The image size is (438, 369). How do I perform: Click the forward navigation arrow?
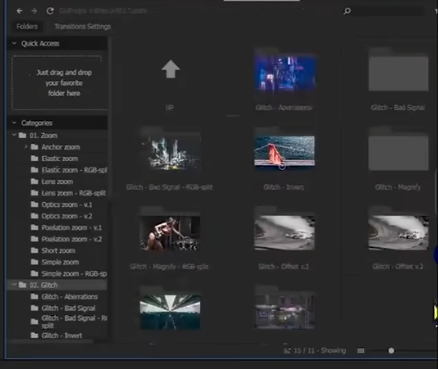(34, 11)
